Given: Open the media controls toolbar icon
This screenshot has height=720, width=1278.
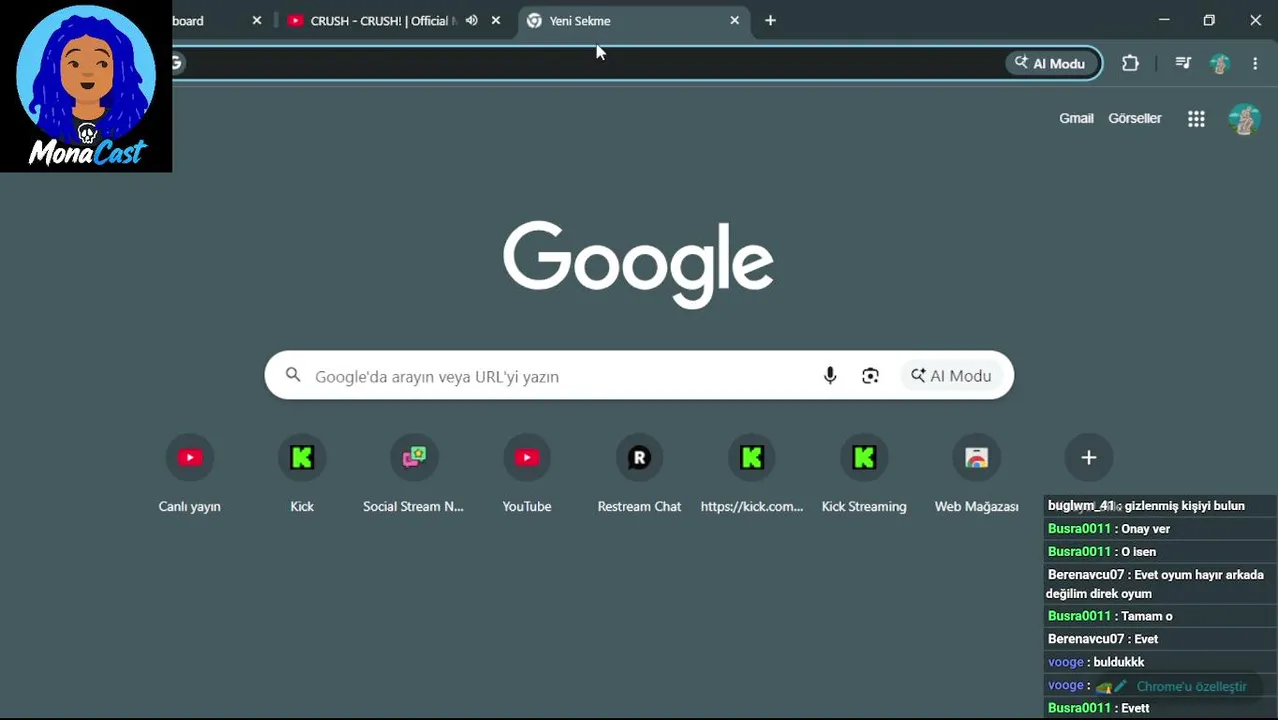Looking at the screenshot, I should [1183, 63].
